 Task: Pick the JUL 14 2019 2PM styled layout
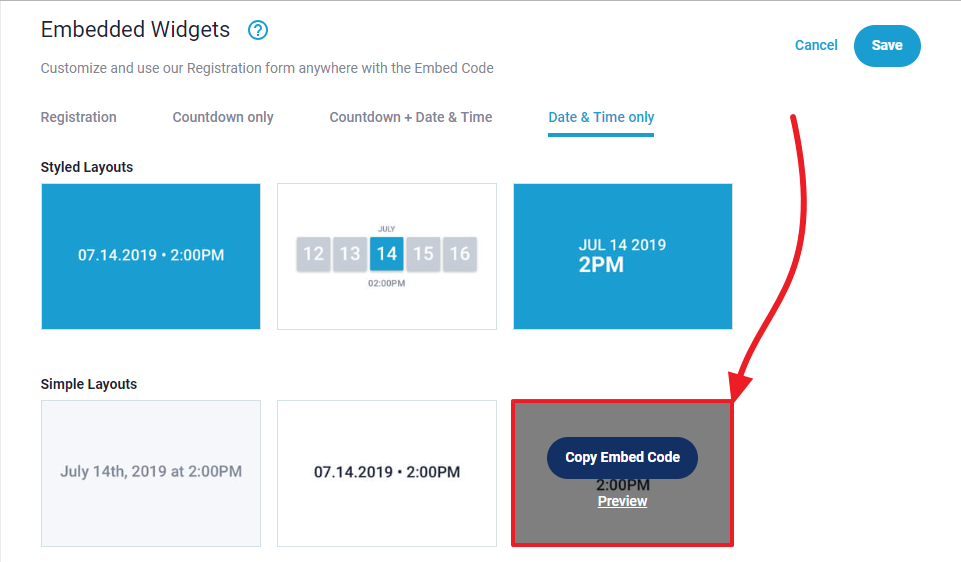pyautogui.click(x=622, y=256)
